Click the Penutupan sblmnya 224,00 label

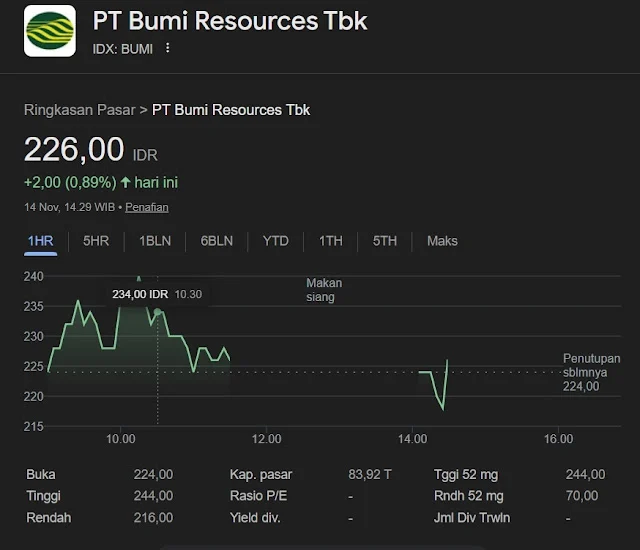(591, 372)
